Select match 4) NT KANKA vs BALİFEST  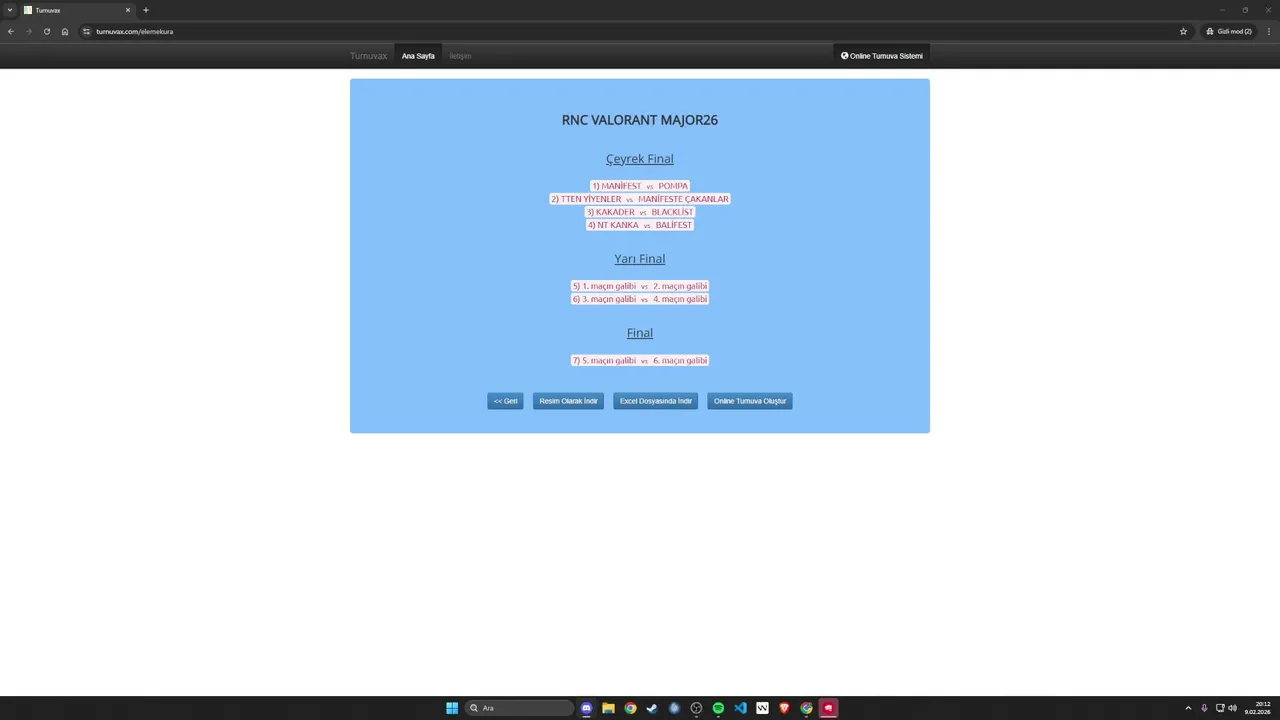[640, 225]
